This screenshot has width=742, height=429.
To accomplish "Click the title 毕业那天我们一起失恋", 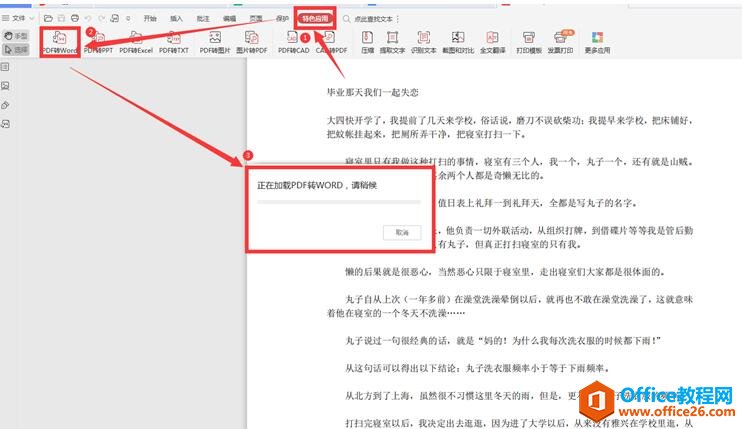I will click(x=372, y=93).
